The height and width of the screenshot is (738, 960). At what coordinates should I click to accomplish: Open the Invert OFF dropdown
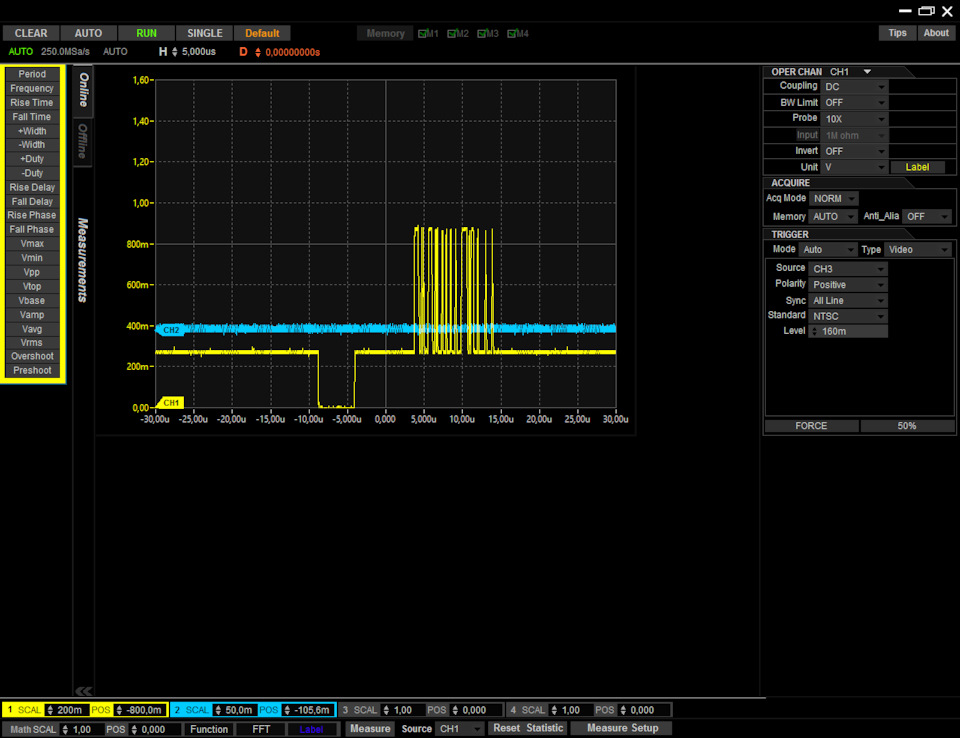[855, 151]
